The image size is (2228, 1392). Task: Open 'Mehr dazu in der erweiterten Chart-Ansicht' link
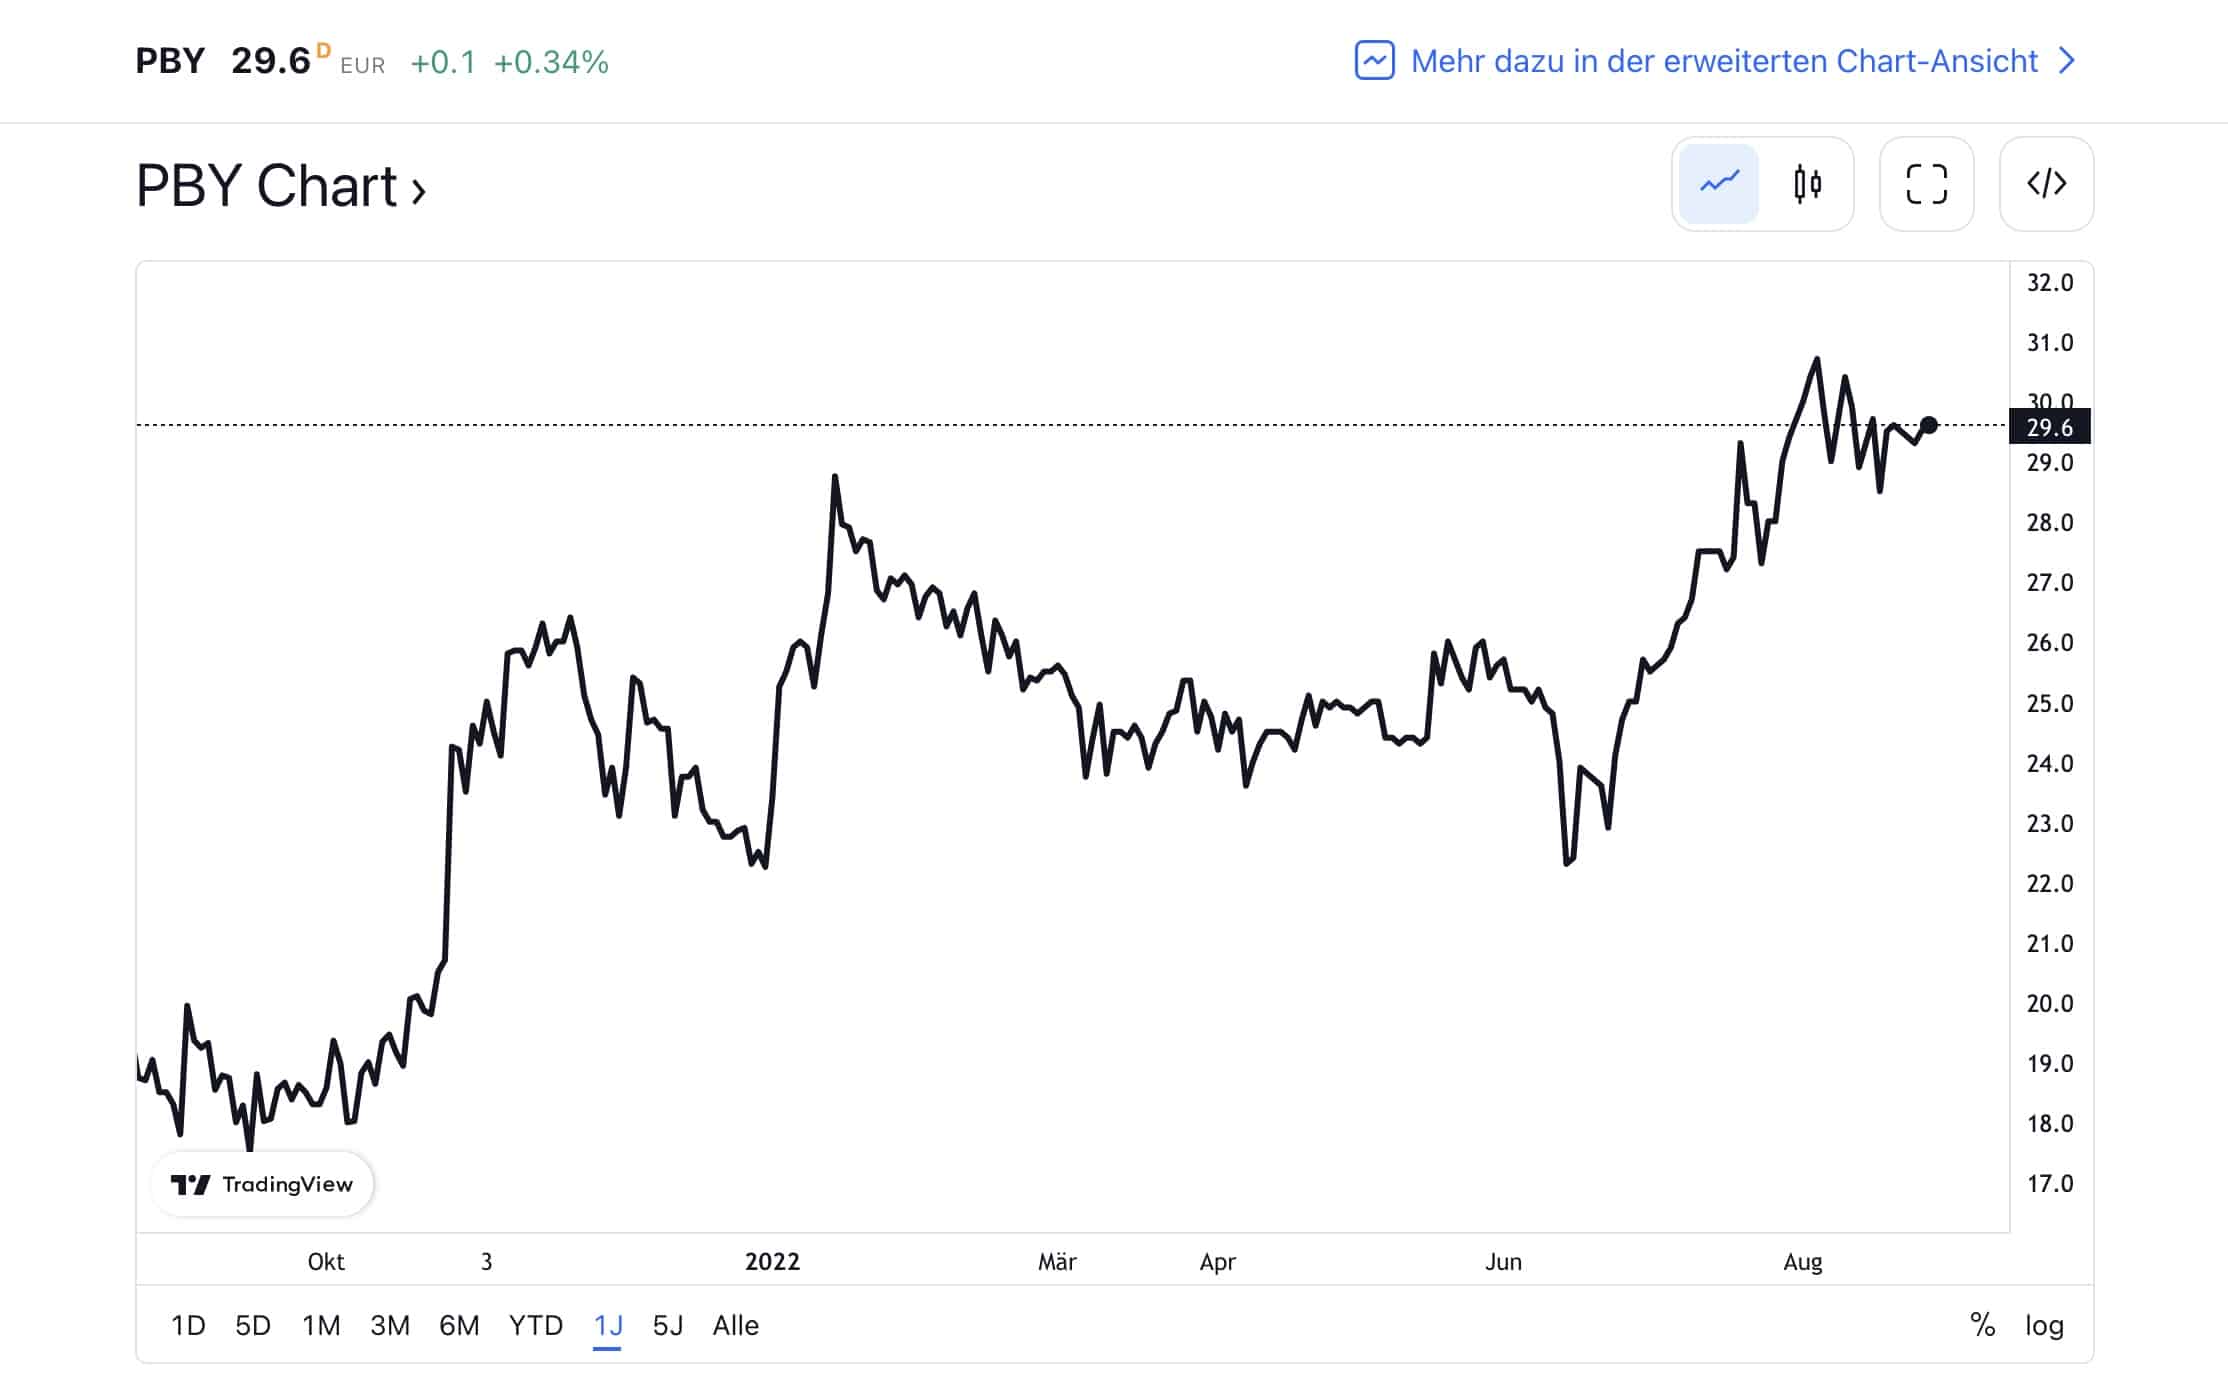1724,61
